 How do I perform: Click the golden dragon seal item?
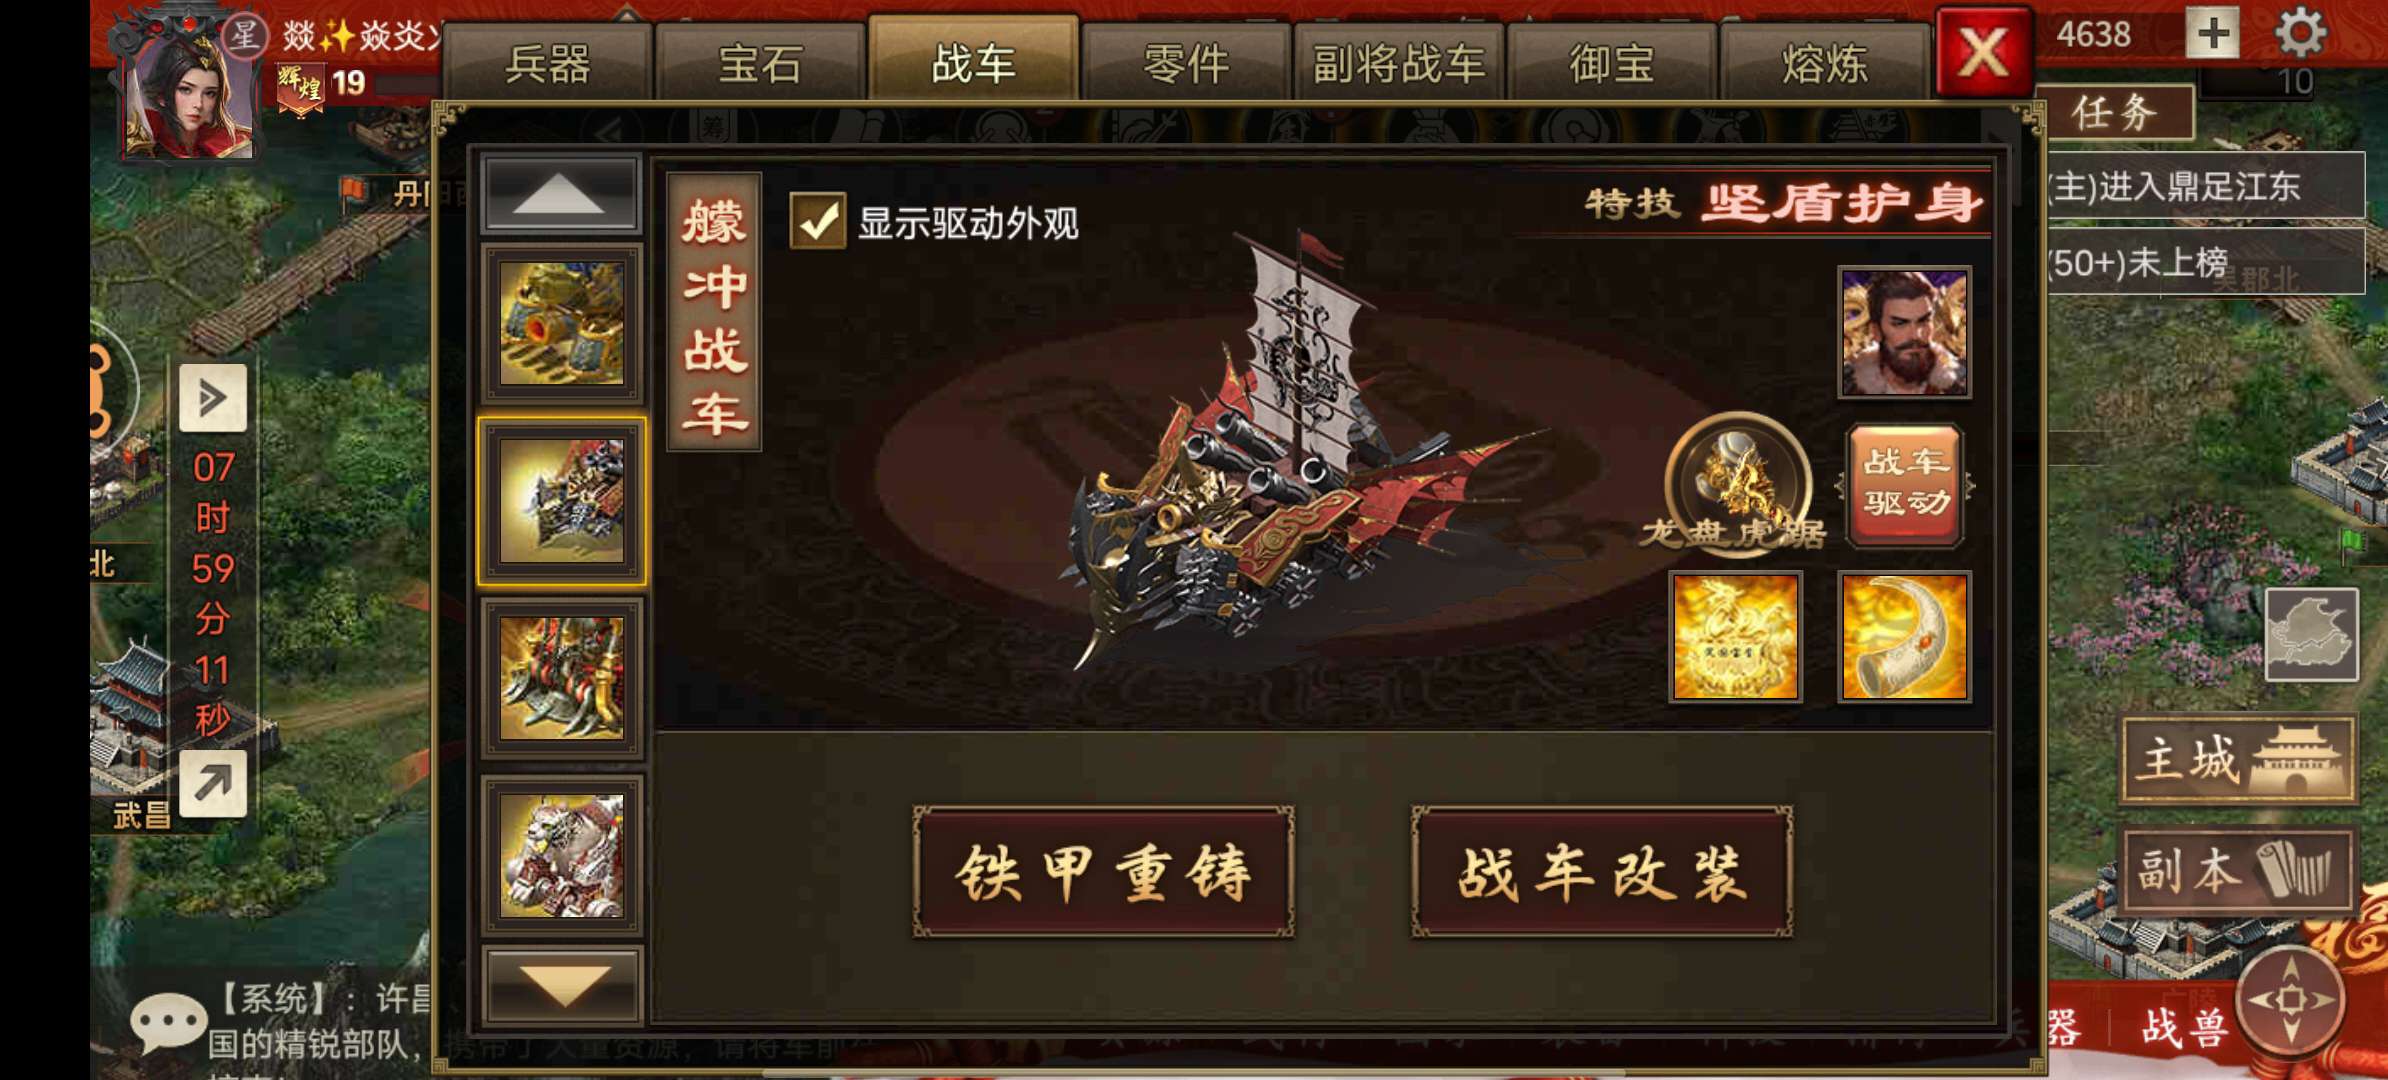coord(1736,637)
